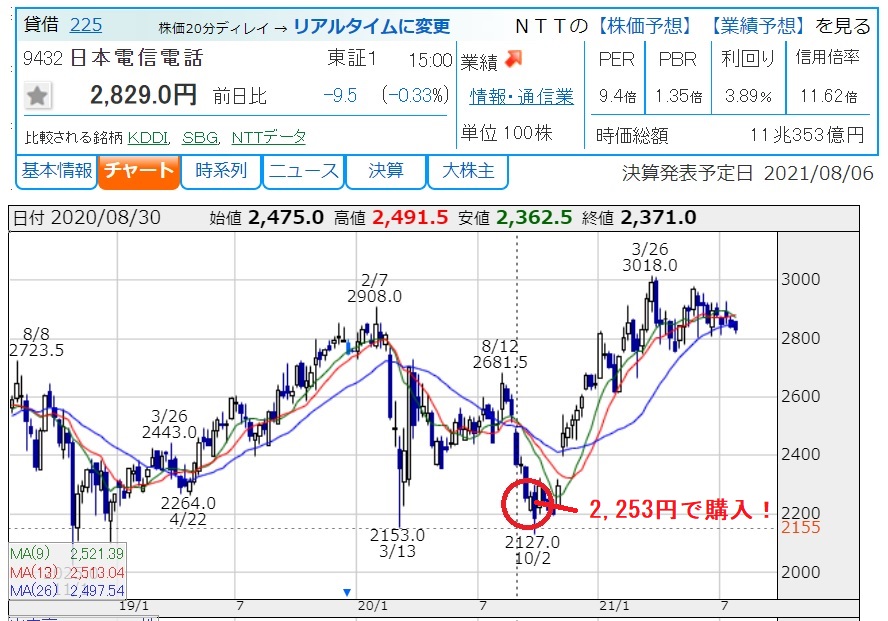Click the 3/26 2443.0 chart label
This screenshot has width=888, height=621.
(x=169, y=424)
